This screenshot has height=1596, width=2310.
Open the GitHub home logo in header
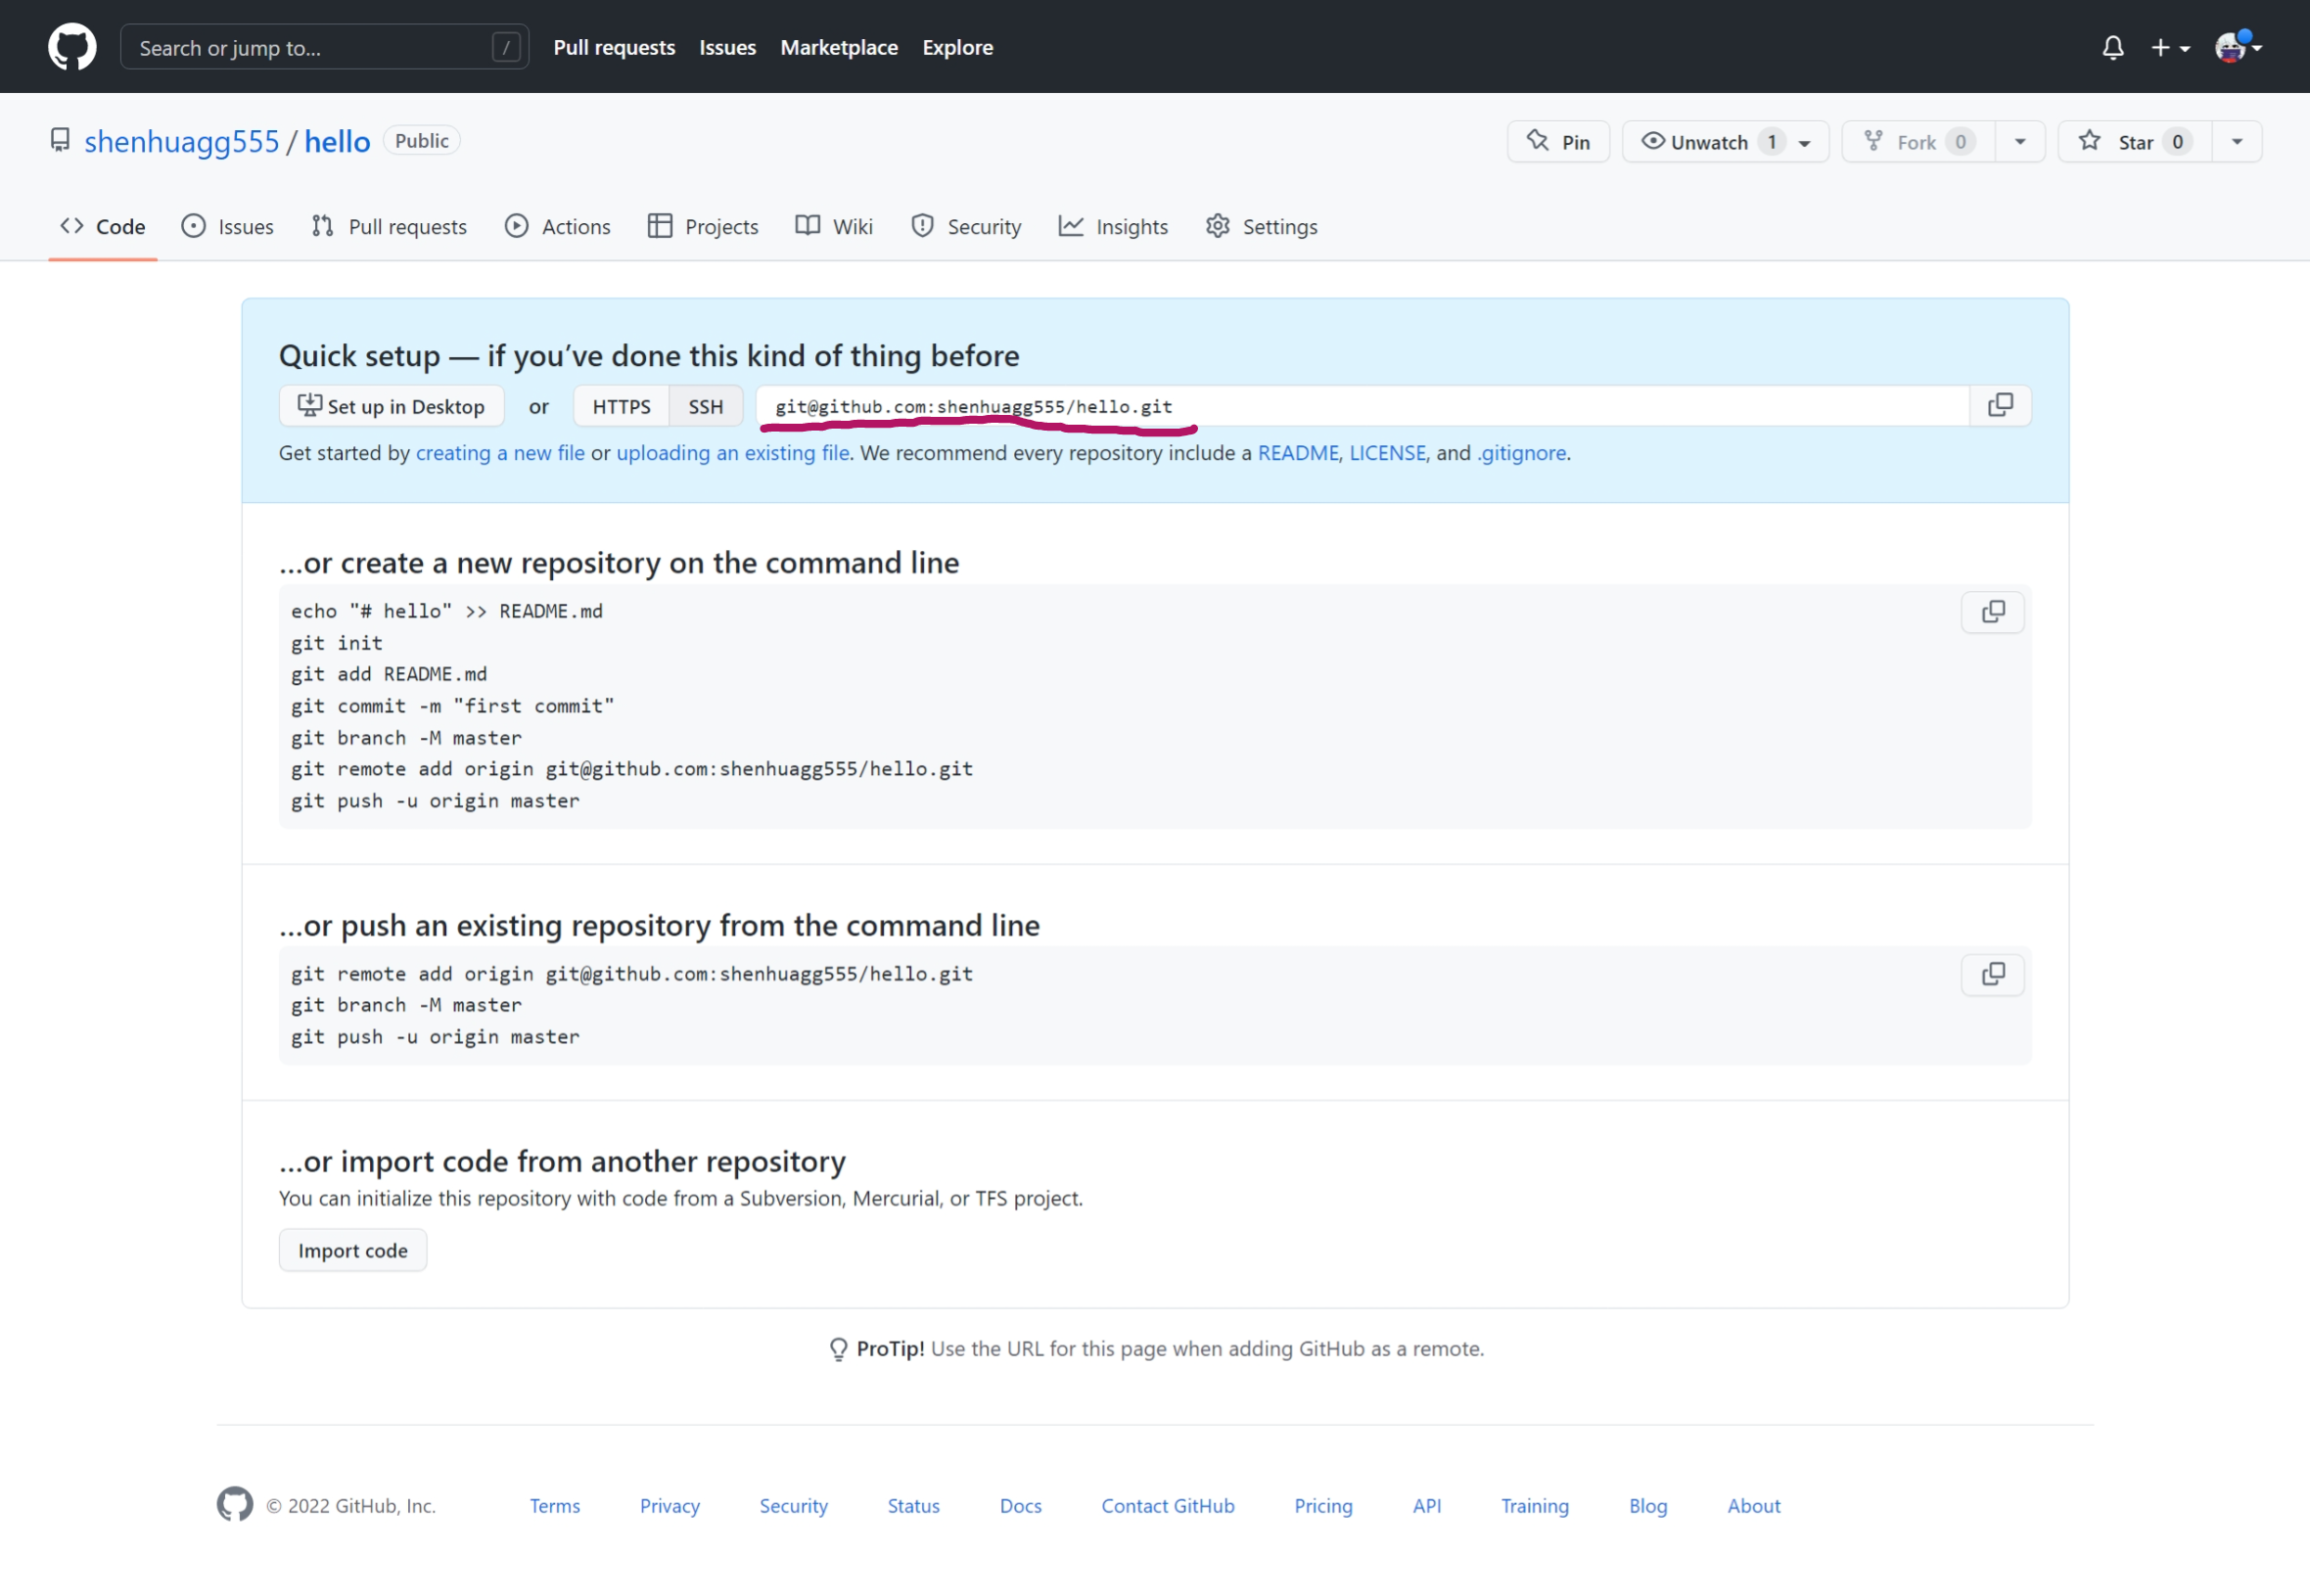tap(72, 47)
